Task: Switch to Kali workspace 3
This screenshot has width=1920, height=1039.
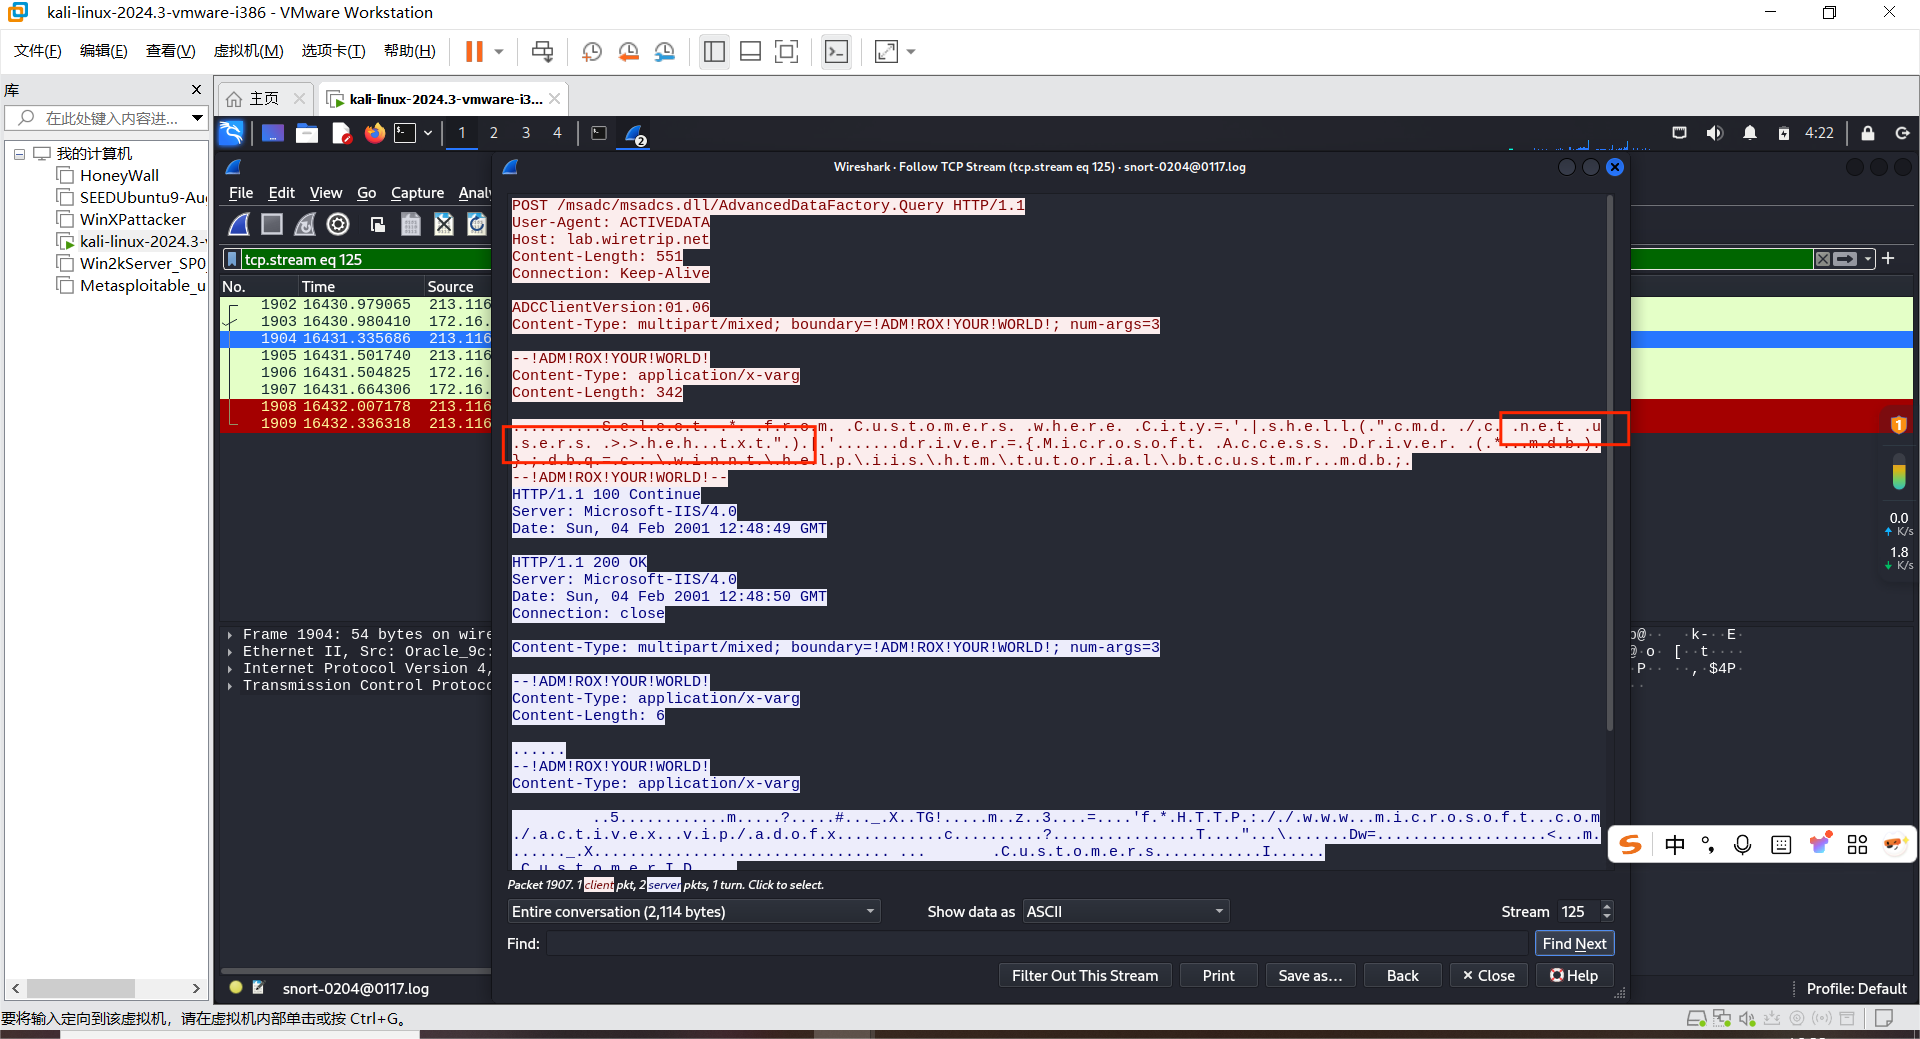Action: click(x=526, y=133)
